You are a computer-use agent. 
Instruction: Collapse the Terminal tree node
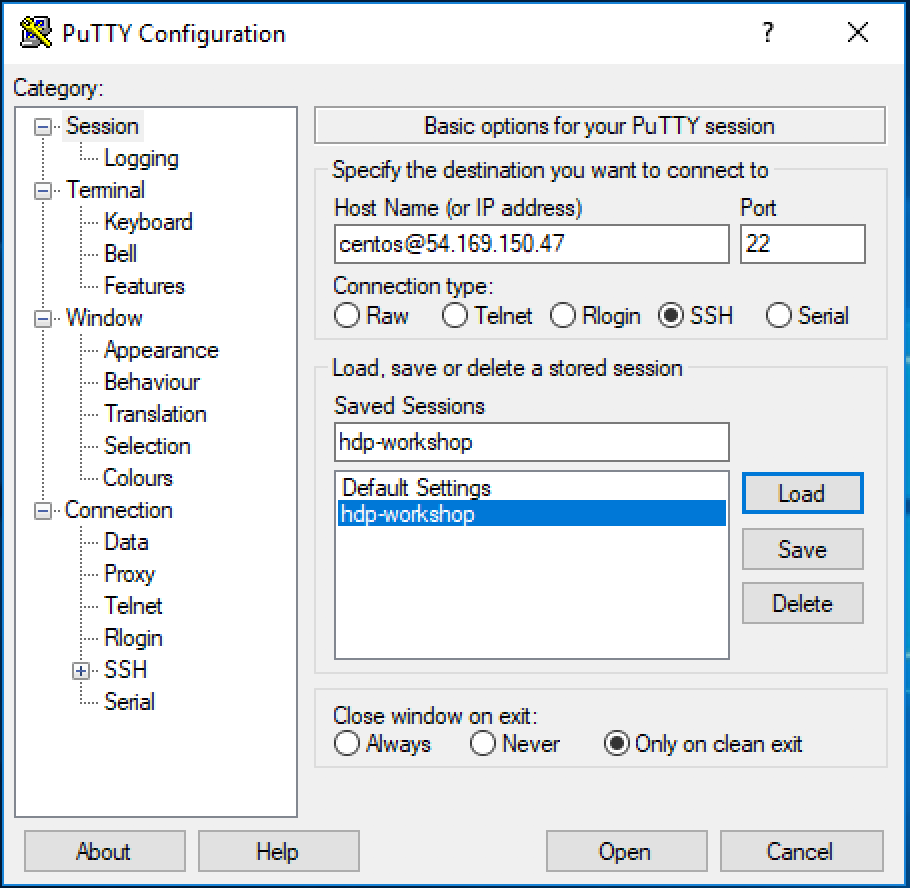(43, 191)
